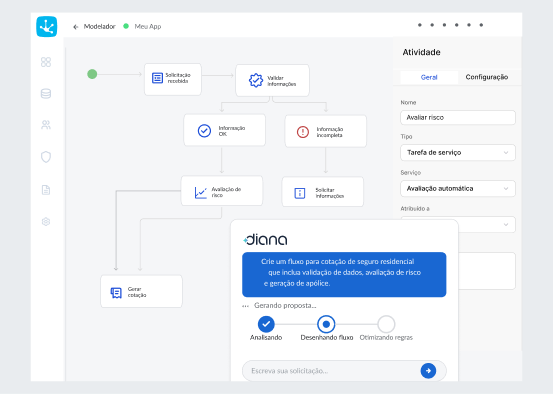The image size is (553, 394).
Task: Switch to the Configuração tab
Action: [487, 77]
